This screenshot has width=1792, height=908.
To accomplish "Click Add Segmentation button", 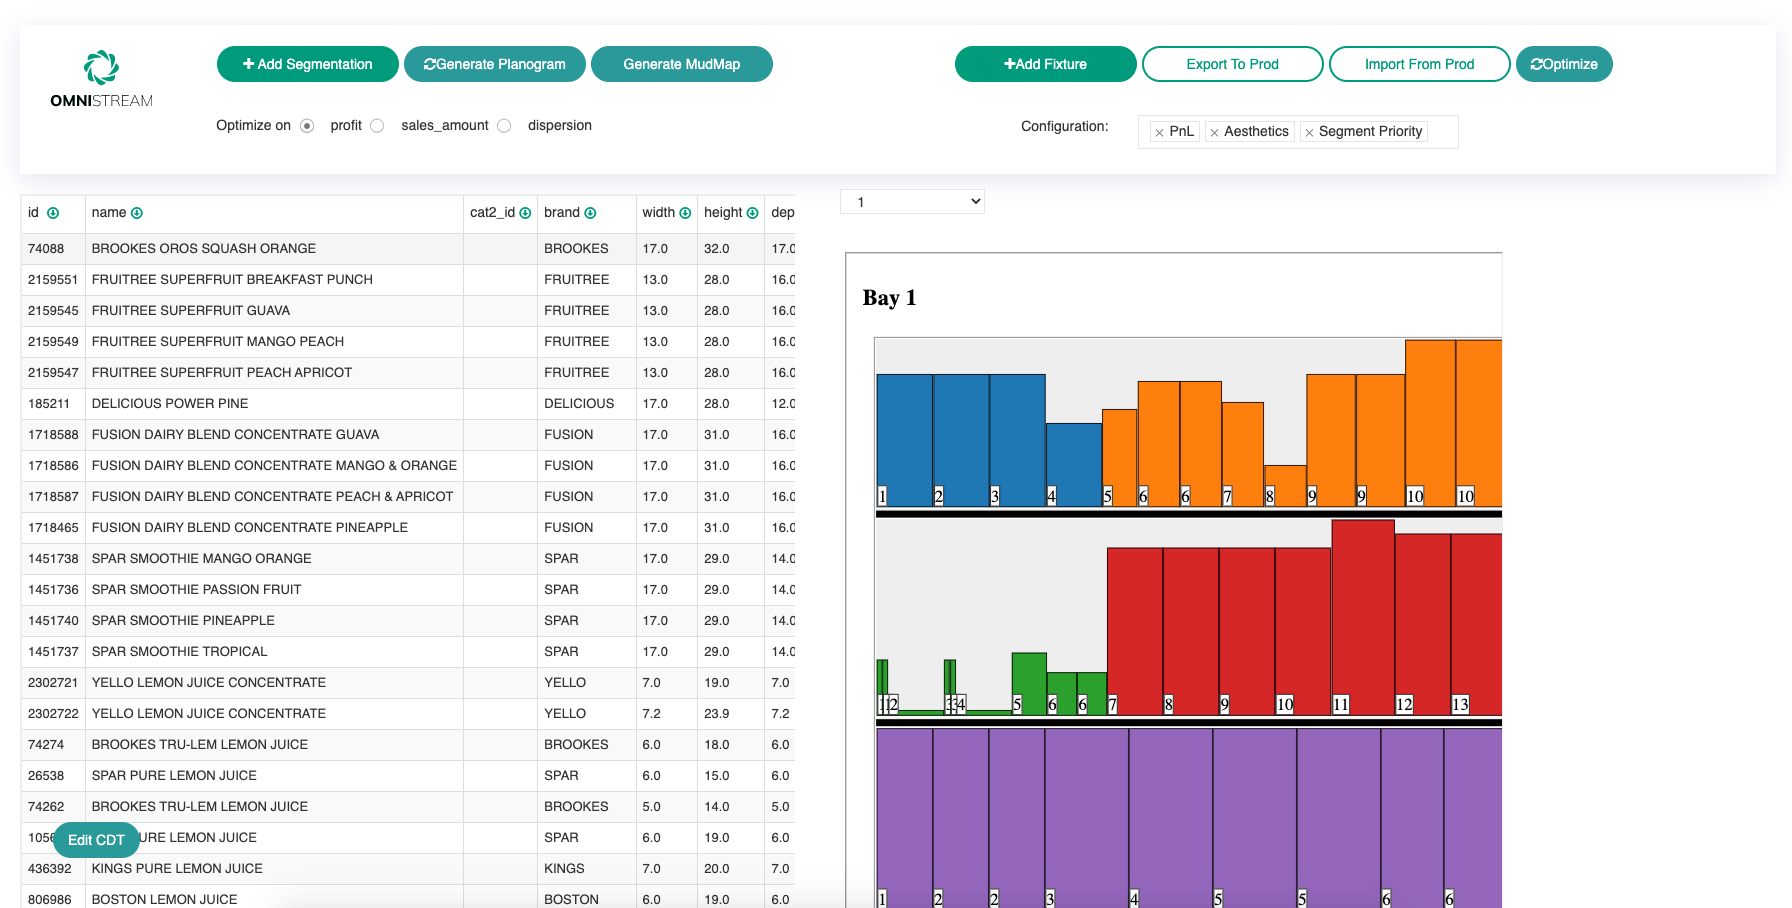I will pos(308,64).
